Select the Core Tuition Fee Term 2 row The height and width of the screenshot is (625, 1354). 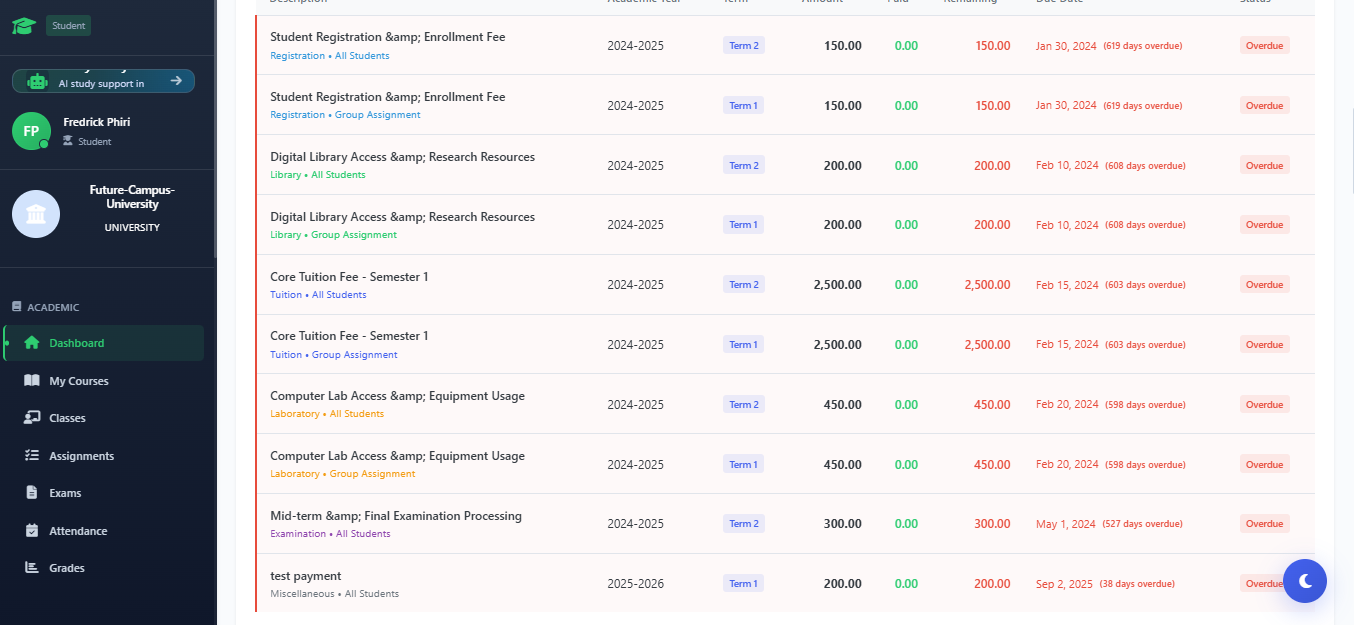pyautogui.click(x=500, y=285)
